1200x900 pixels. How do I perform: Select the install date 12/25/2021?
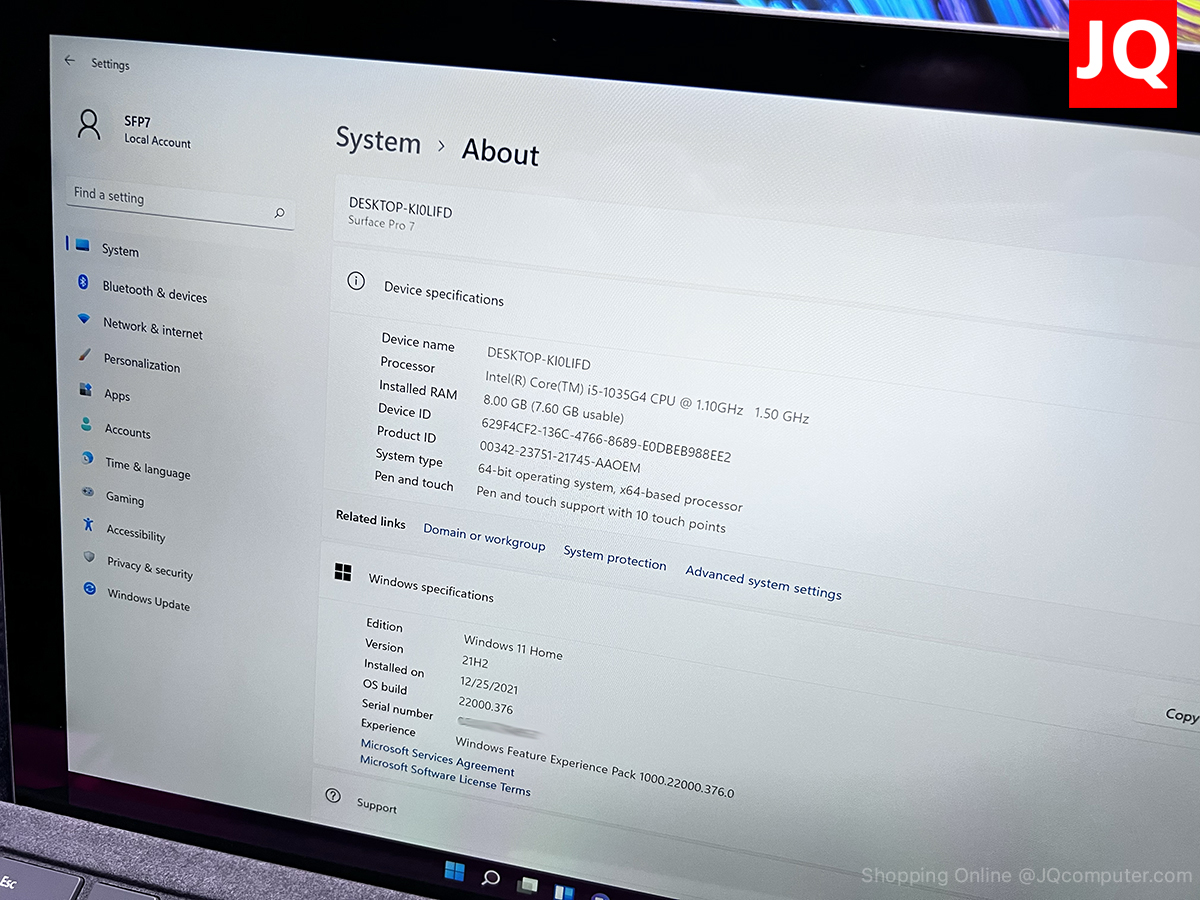(x=489, y=685)
